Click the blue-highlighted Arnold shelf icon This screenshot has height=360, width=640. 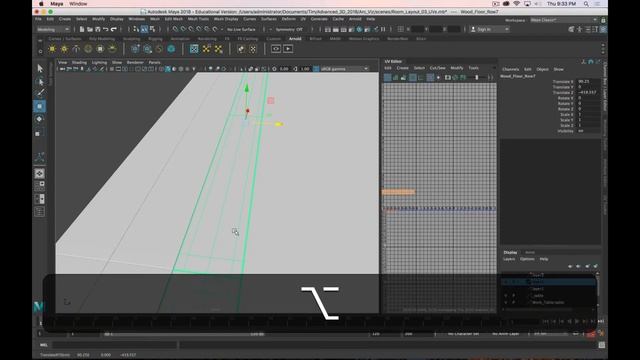[194, 49]
